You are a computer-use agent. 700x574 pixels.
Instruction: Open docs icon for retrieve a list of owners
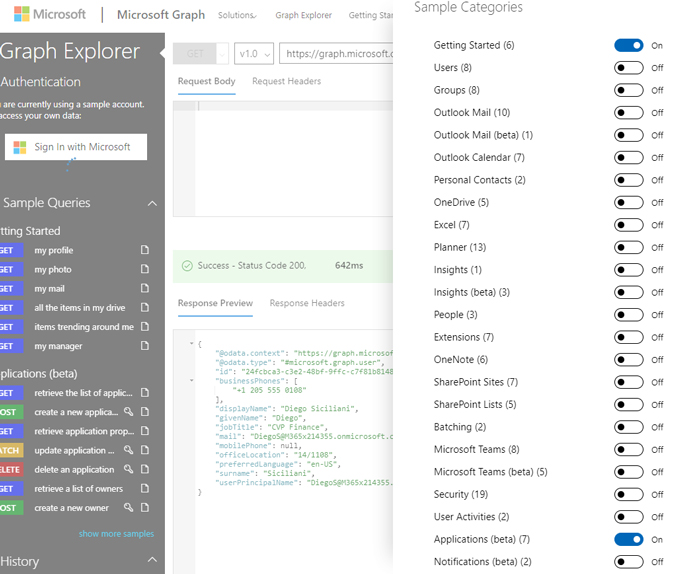[x=145, y=489]
